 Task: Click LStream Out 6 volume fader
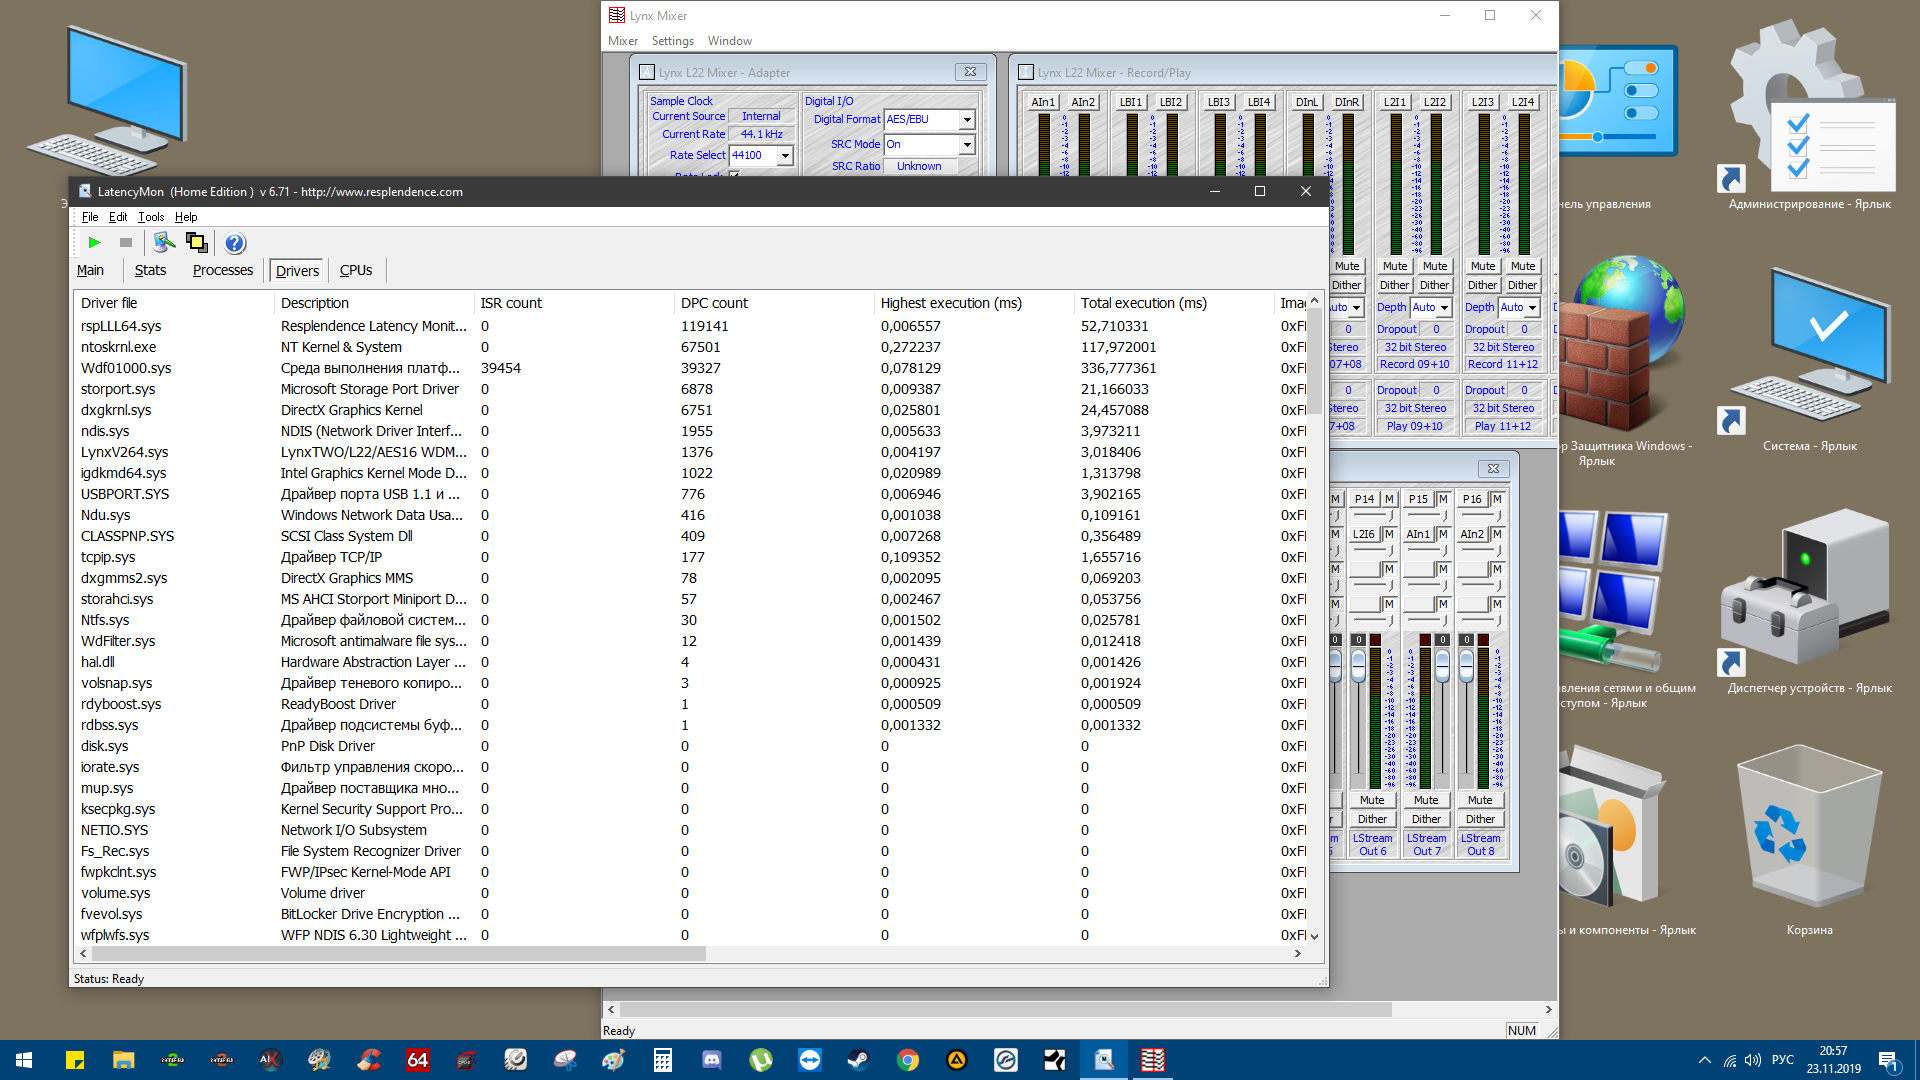[1358, 665]
